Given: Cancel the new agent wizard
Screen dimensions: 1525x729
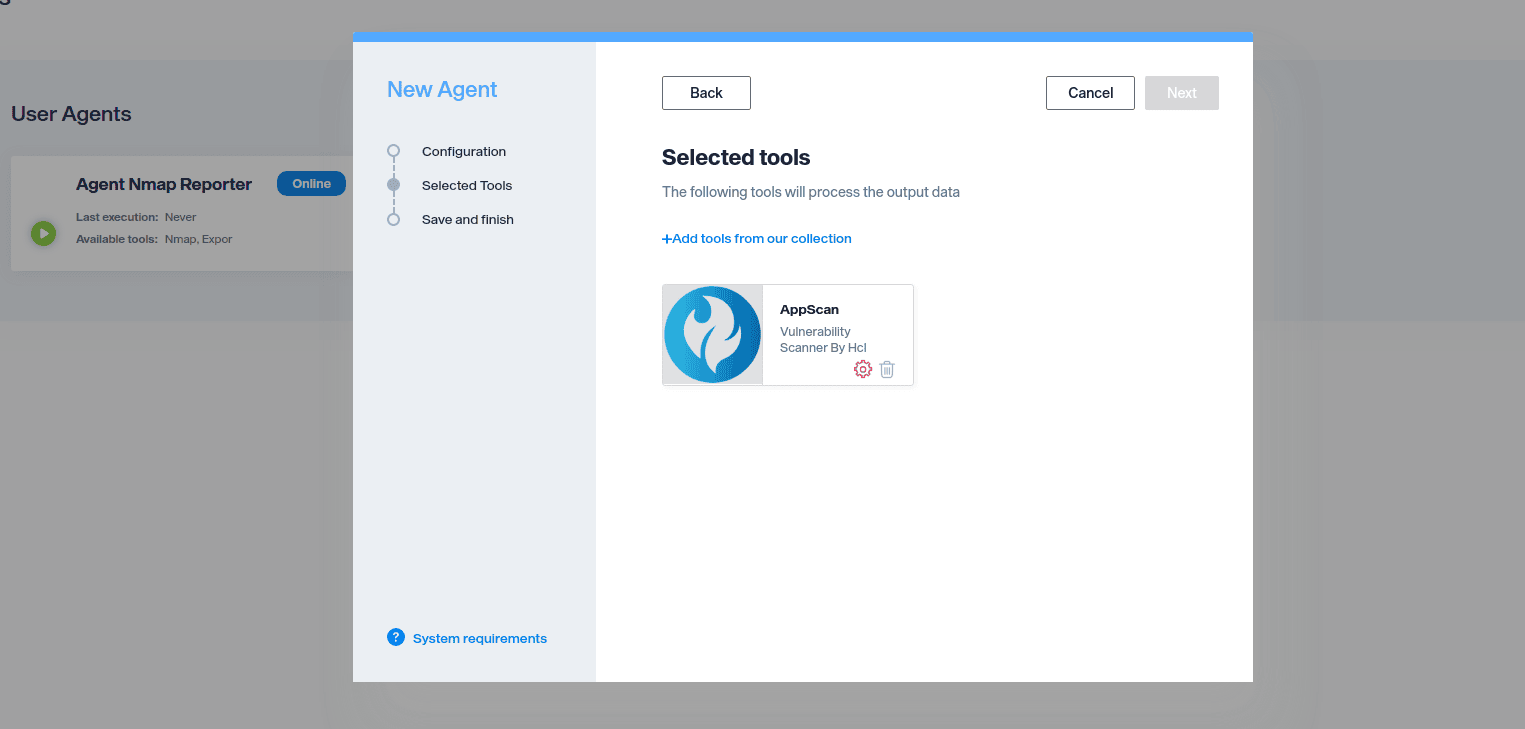Looking at the screenshot, I should pos(1090,93).
